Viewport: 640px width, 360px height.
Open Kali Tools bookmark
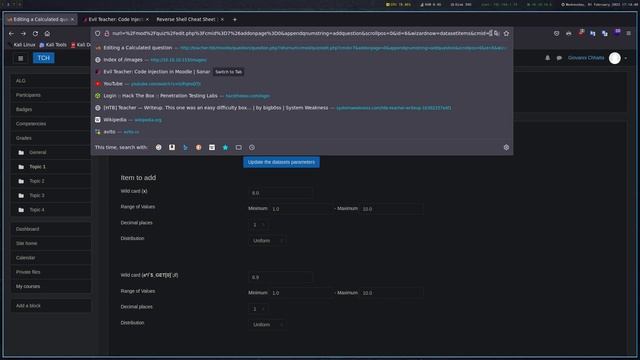coord(53,45)
